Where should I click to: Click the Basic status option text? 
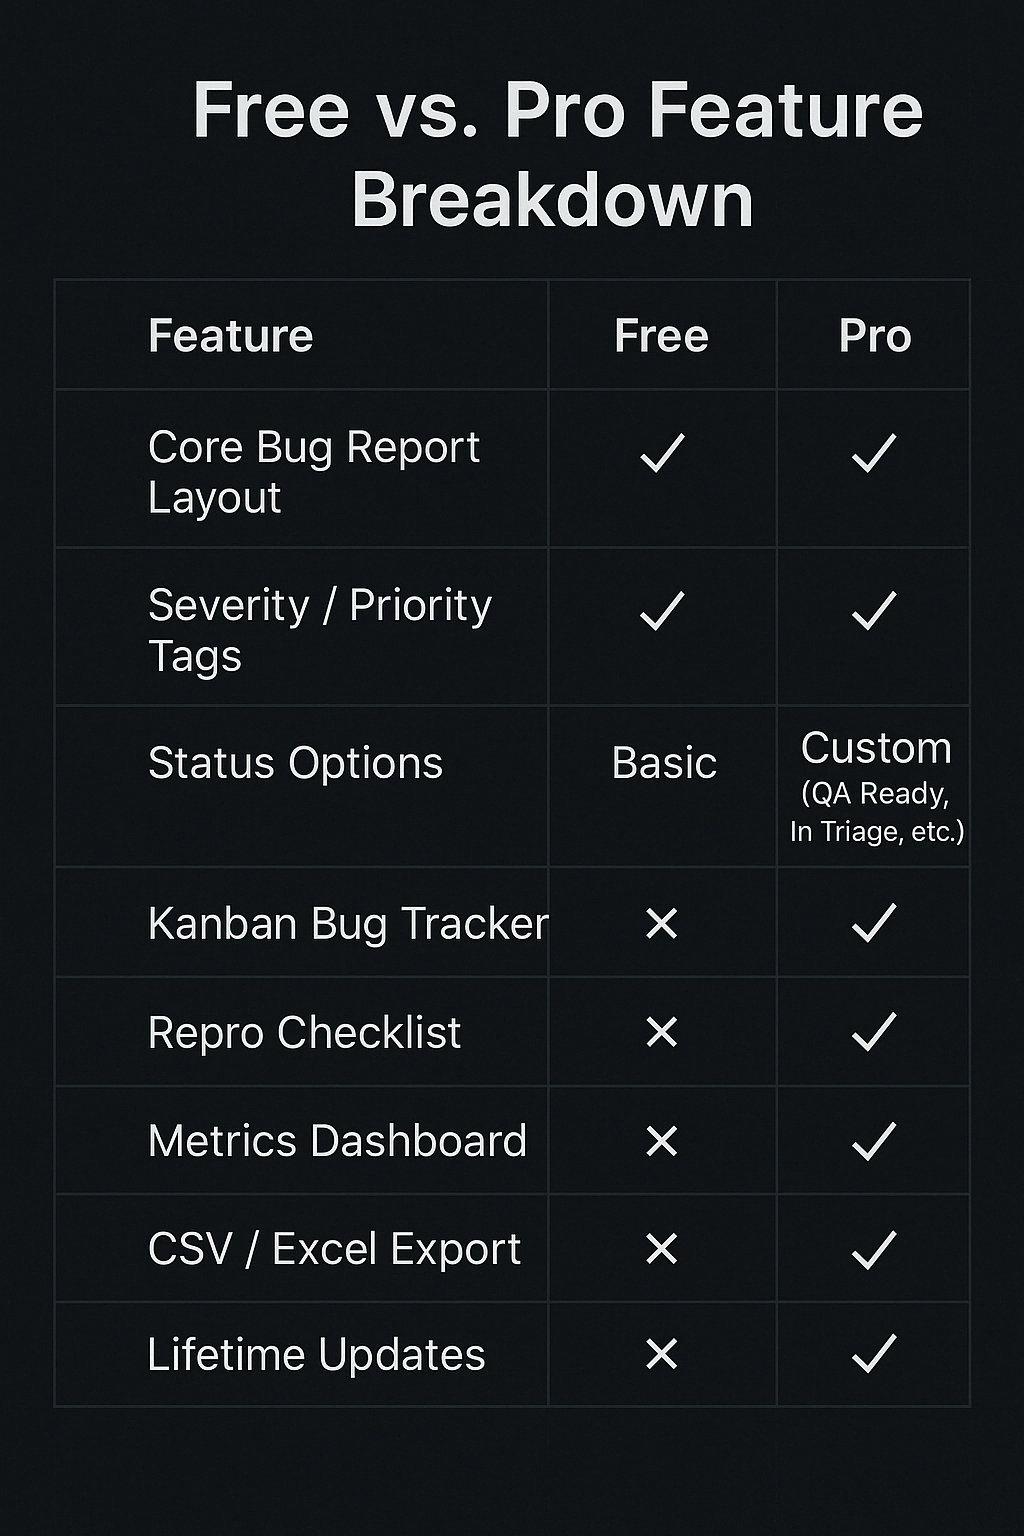tap(664, 763)
